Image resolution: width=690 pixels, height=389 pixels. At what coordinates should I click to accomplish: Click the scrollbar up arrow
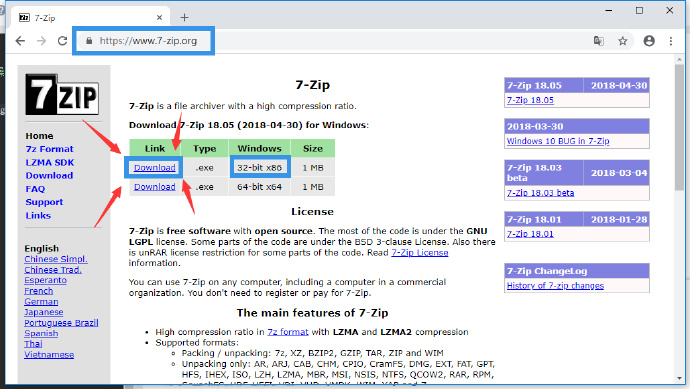(x=679, y=59)
